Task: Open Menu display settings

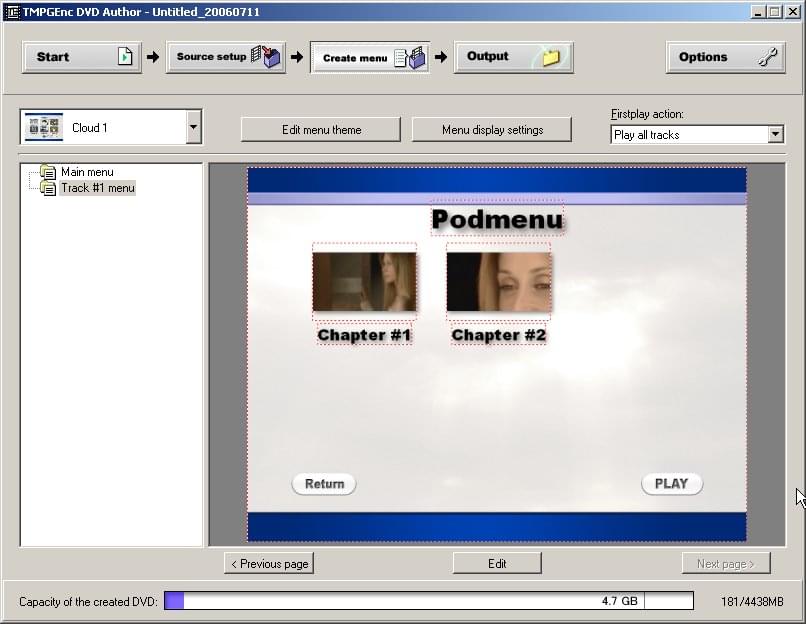Action: click(492, 130)
